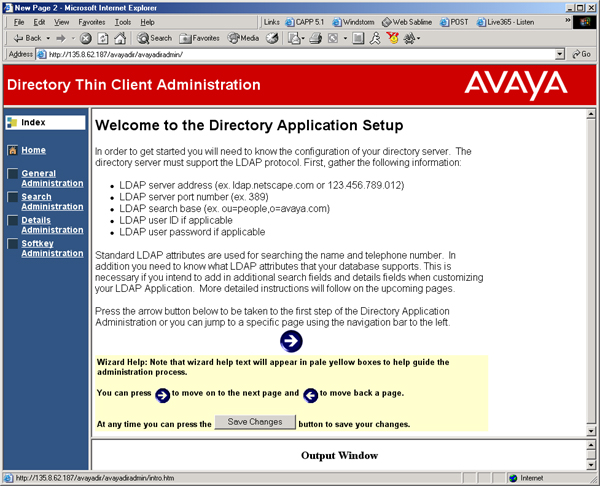This screenshot has height=486, width=600.
Task: Click the back-page arrow in Wizard Help
Action: [x=310, y=395]
